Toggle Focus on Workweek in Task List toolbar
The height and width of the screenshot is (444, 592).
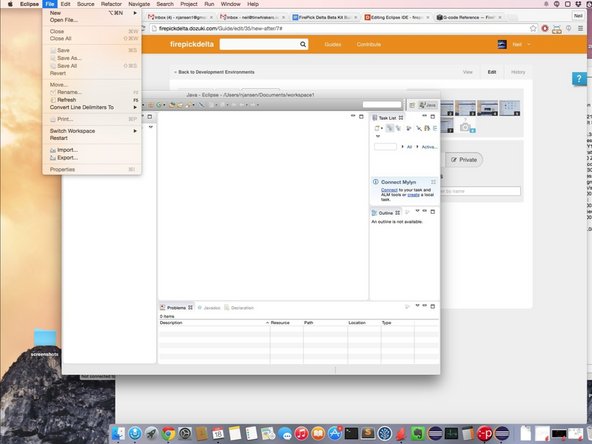[x=409, y=128]
